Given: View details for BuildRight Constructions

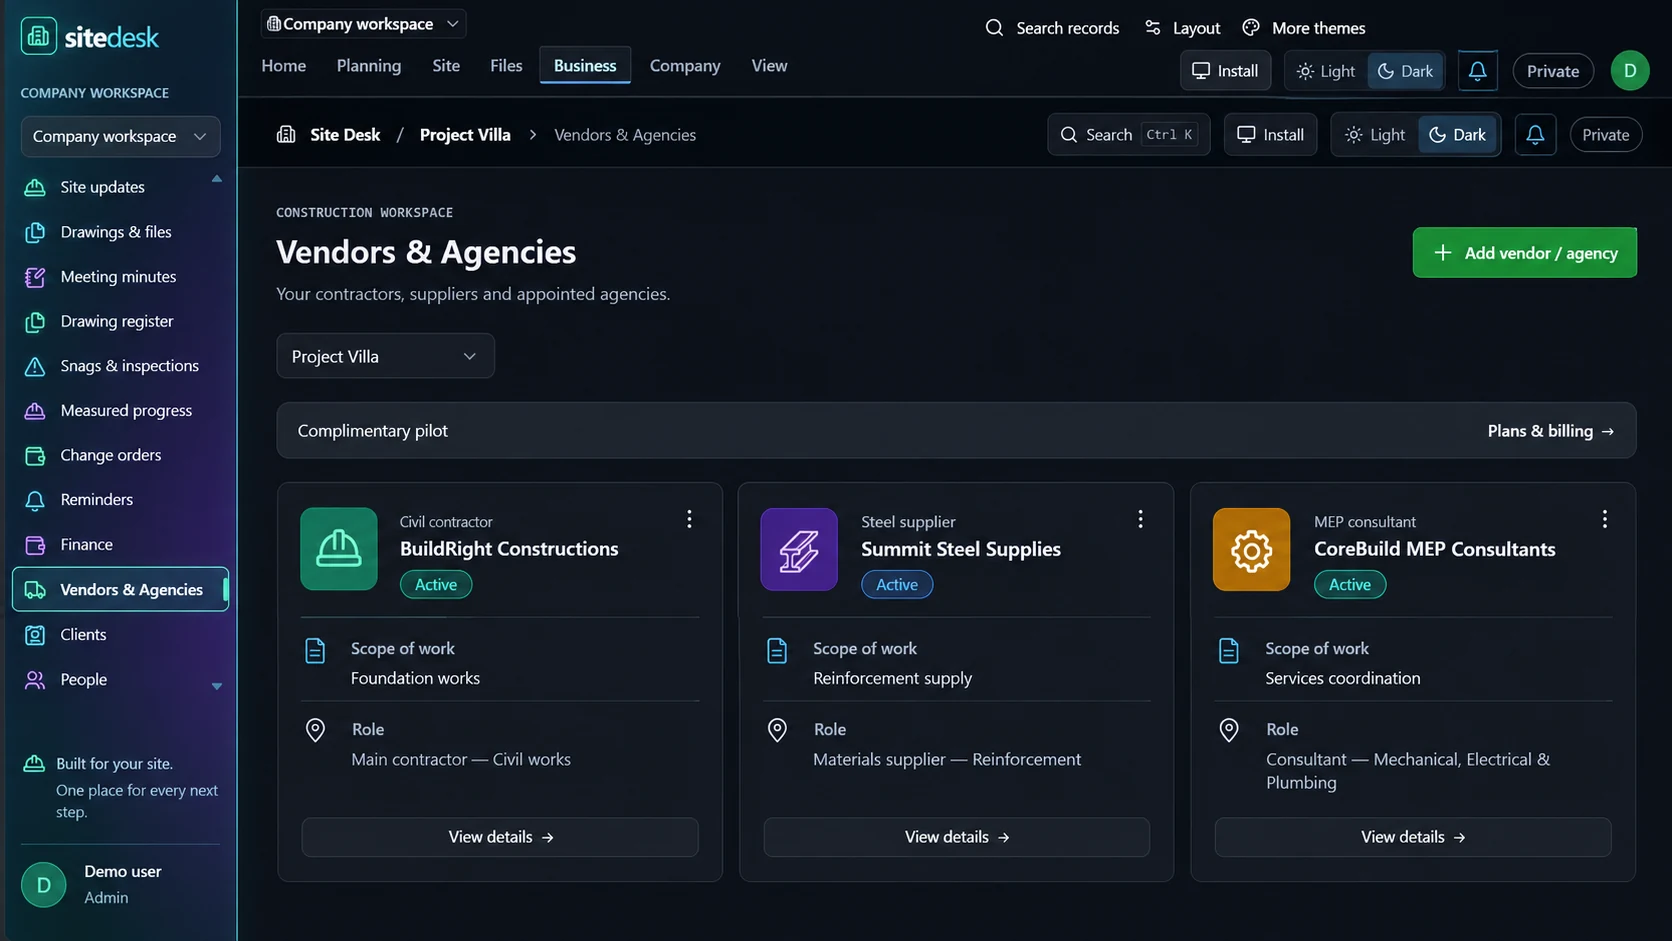Looking at the screenshot, I should coord(500,837).
